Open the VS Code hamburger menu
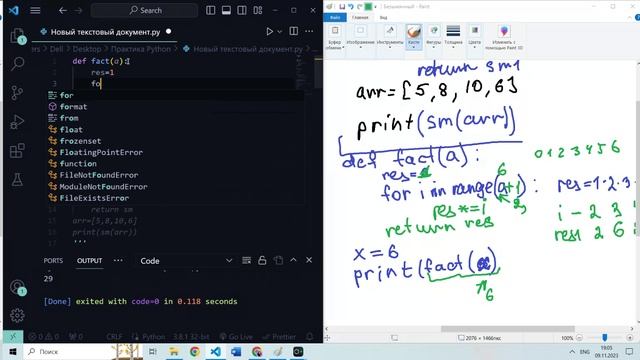This screenshot has width=640, height=360. [35, 10]
